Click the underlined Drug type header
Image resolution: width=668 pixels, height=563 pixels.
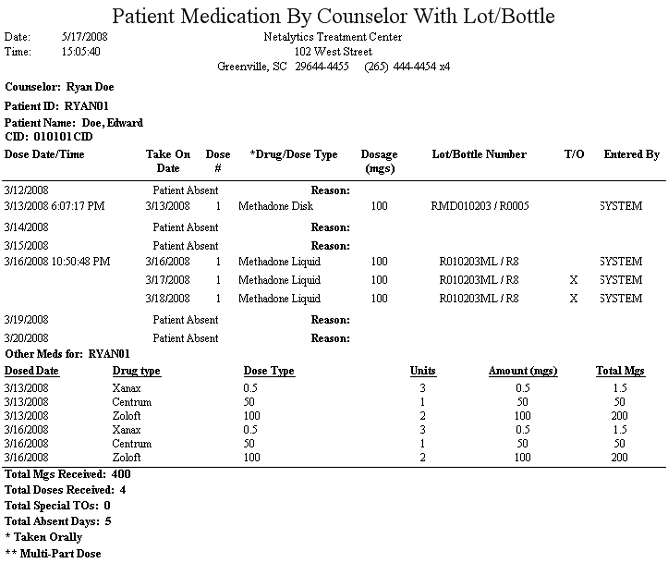[136, 371]
